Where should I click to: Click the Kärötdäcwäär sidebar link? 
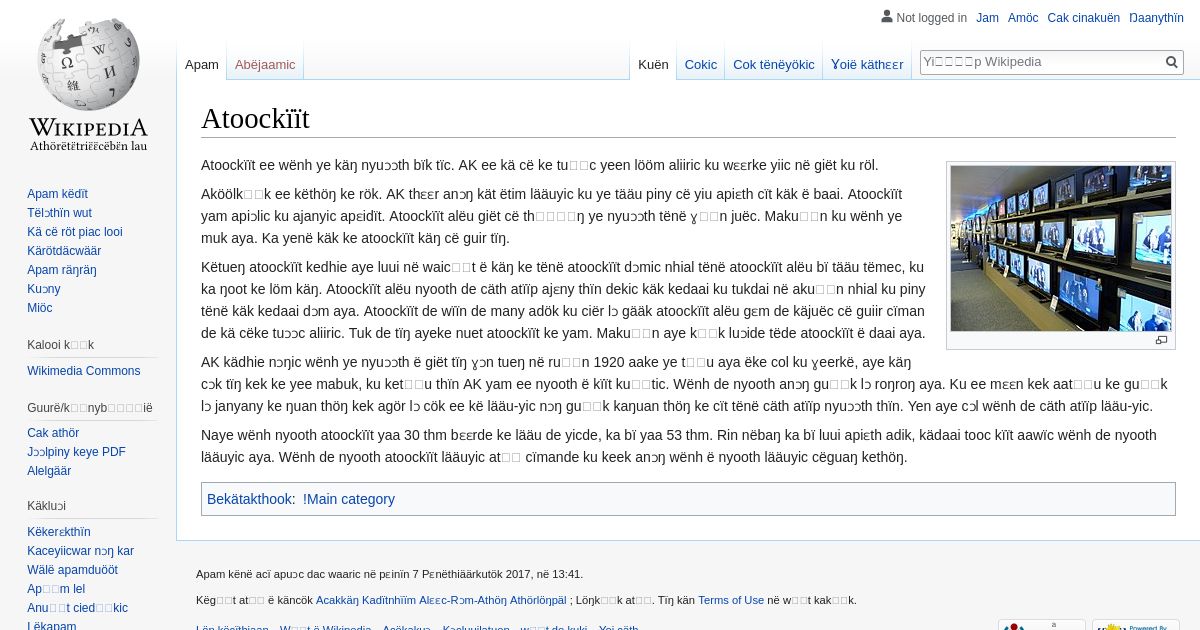64,251
